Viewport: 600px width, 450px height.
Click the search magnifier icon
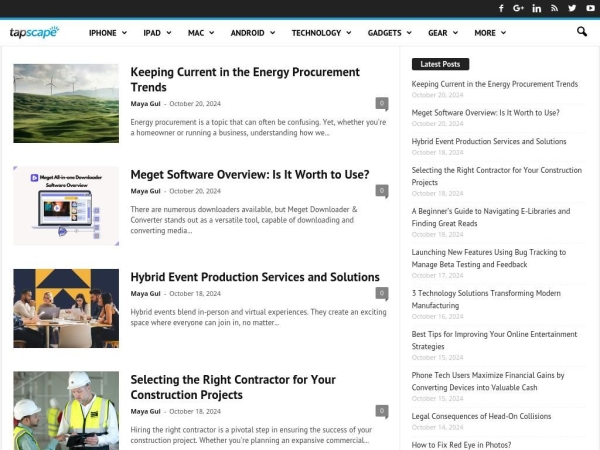coord(582,31)
